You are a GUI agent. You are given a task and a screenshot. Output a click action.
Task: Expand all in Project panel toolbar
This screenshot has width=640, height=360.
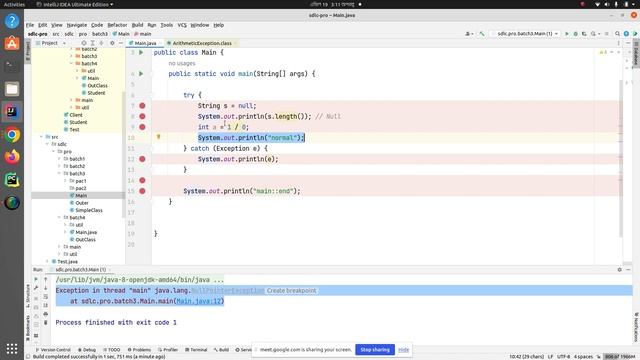pyautogui.click(x=93, y=43)
